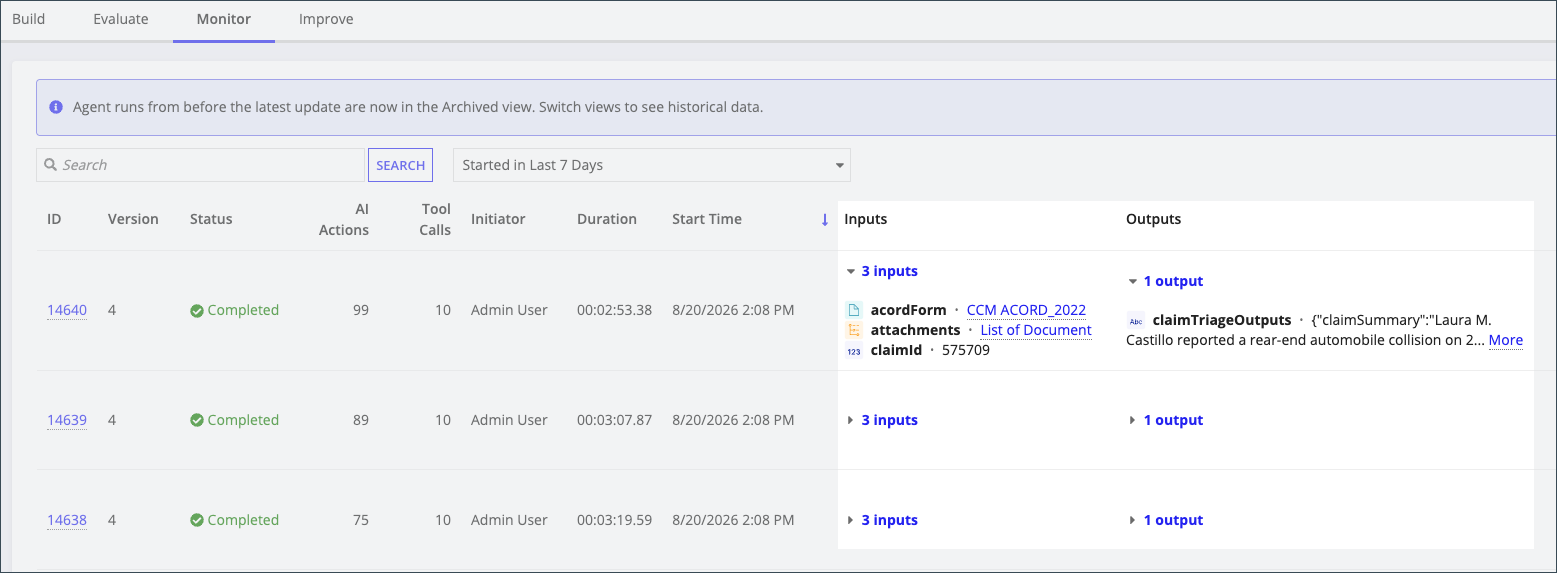
Task: Click the Status column header
Action: (211, 219)
